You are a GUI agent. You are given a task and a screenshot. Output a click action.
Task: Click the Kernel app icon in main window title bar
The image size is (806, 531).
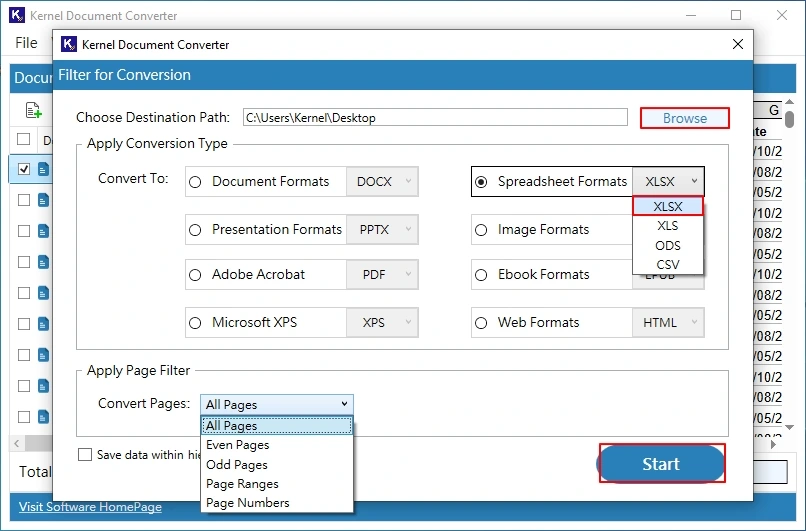pos(17,15)
